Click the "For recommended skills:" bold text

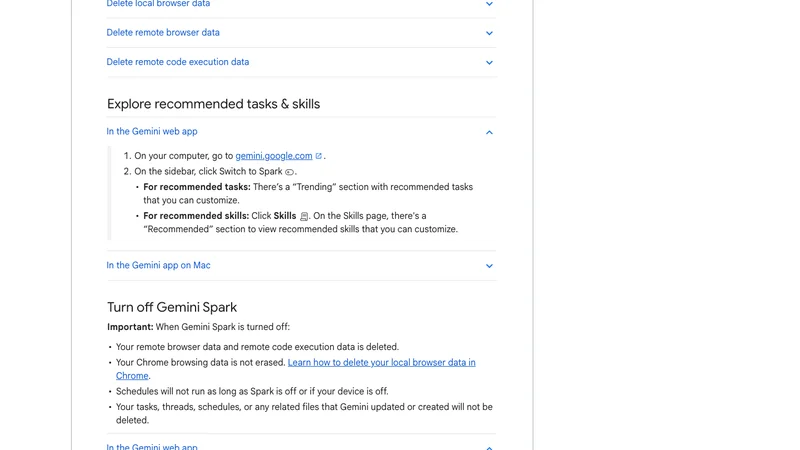click(x=196, y=216)
